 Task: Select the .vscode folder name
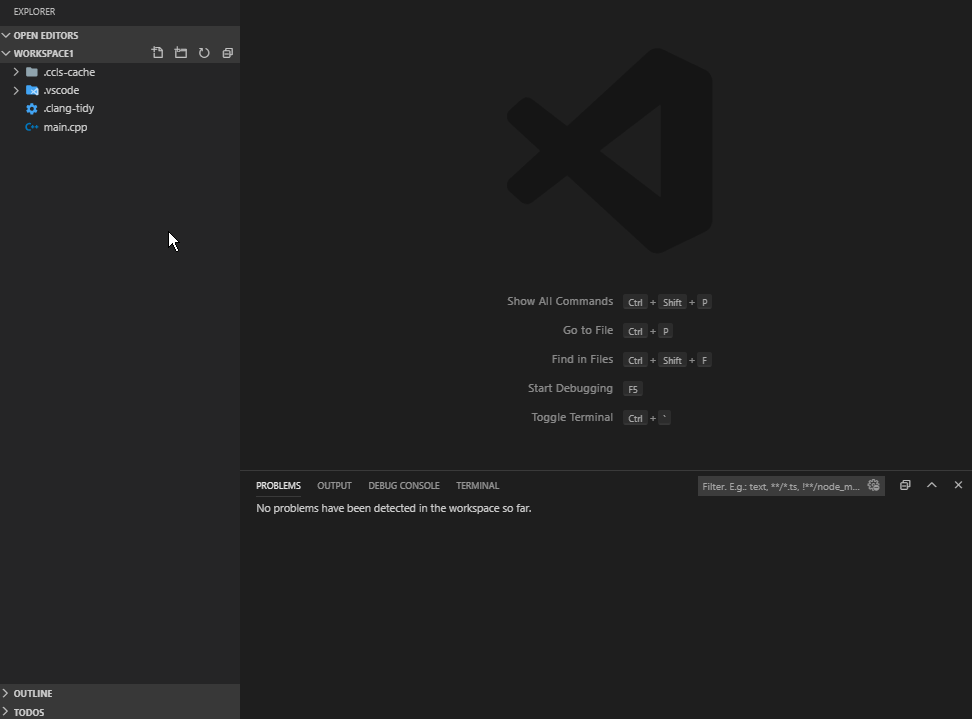coord(61,90)
